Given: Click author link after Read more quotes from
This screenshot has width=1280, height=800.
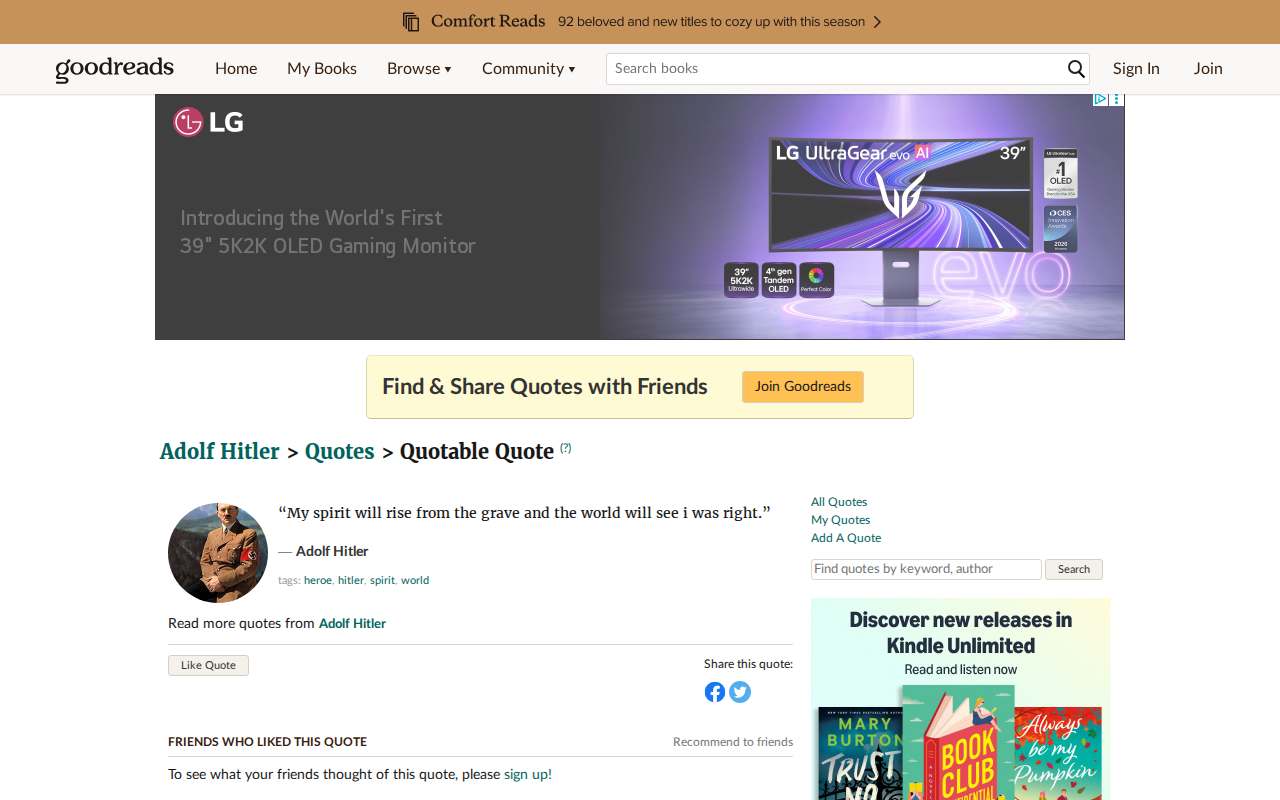Looking at the screenshot, I should 352,623.
